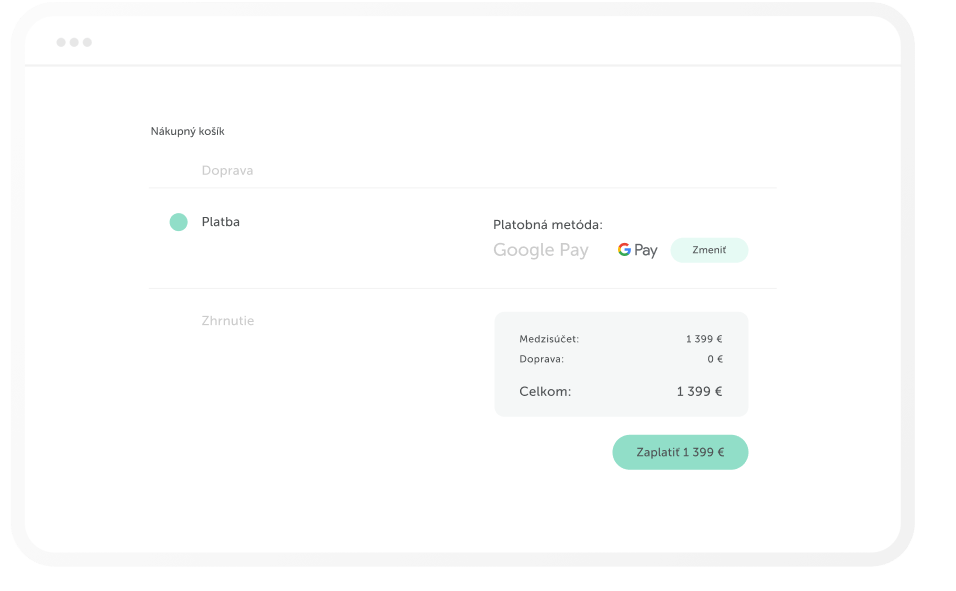Expand the Zhrnutie summary section
956x591 pixels.
click(x=228, y=320)
